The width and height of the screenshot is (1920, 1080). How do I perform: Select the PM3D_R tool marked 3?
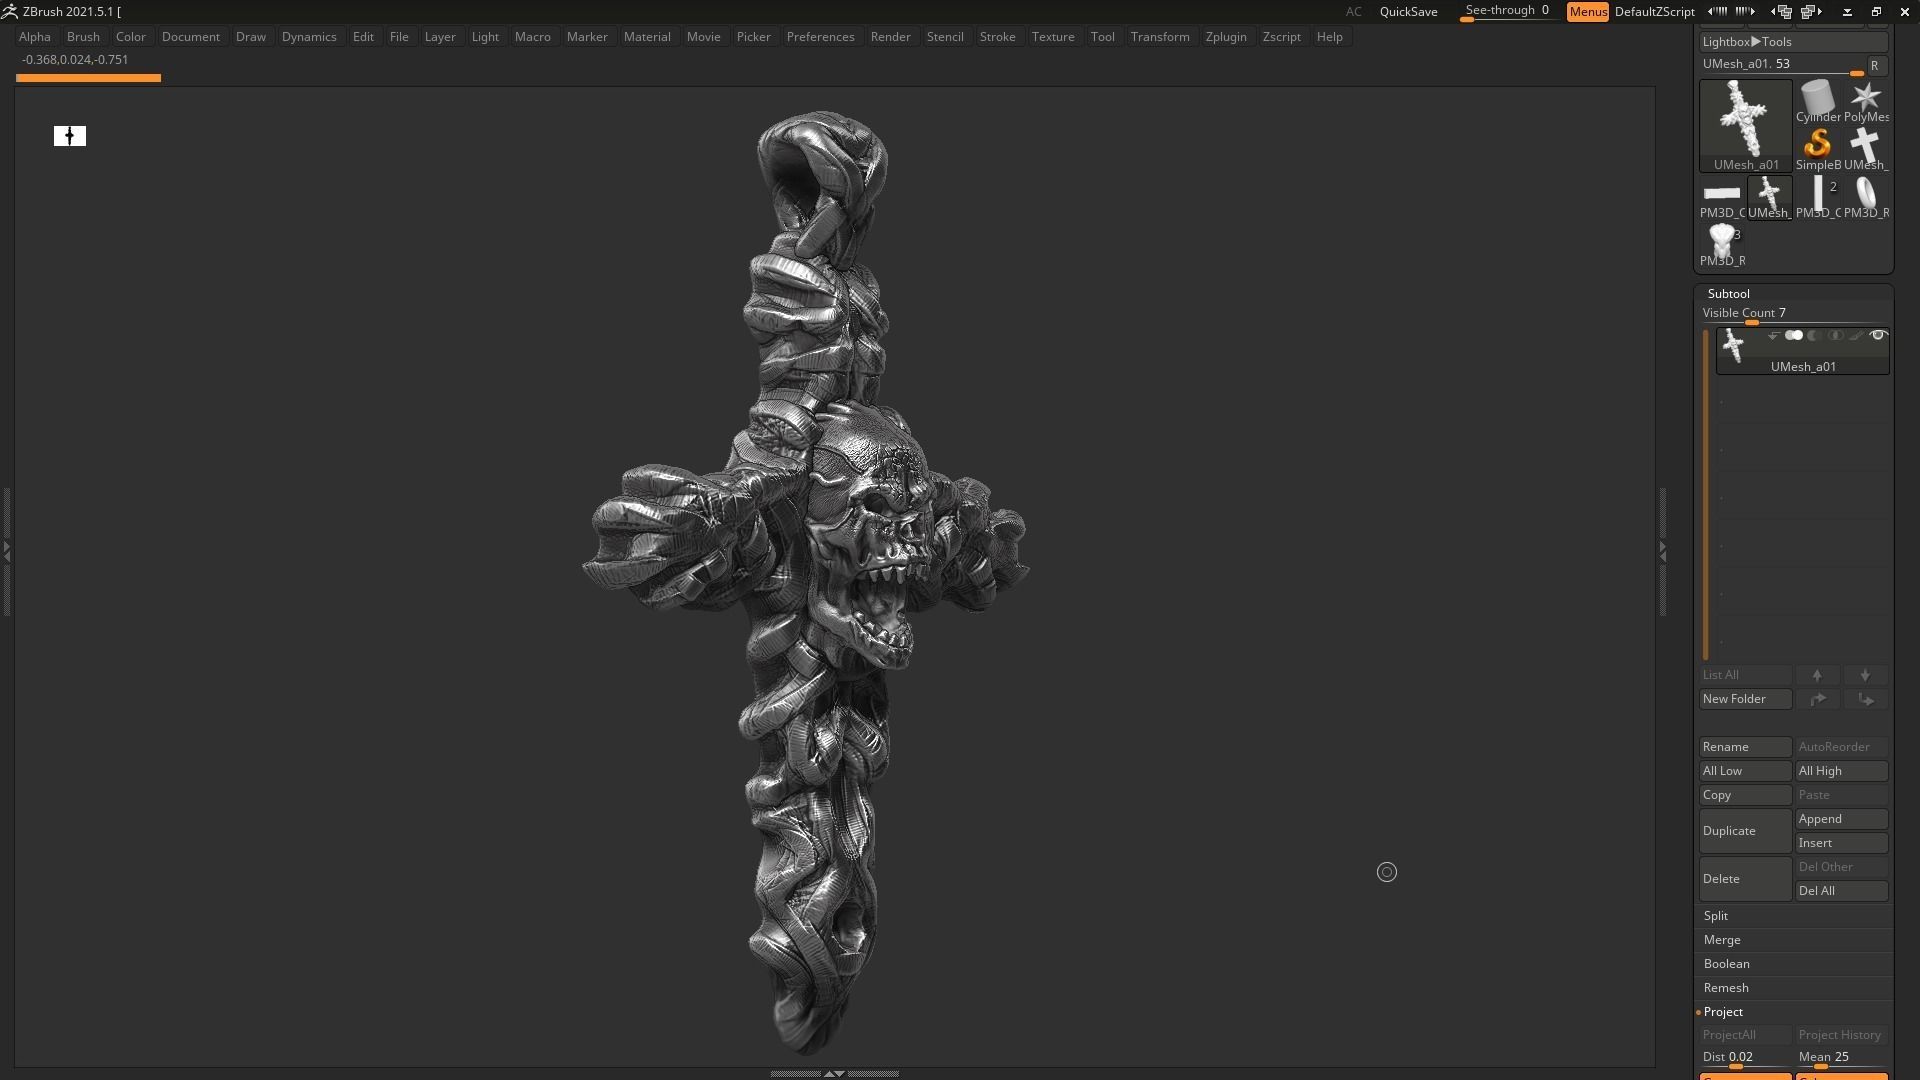pos(1721,246)
